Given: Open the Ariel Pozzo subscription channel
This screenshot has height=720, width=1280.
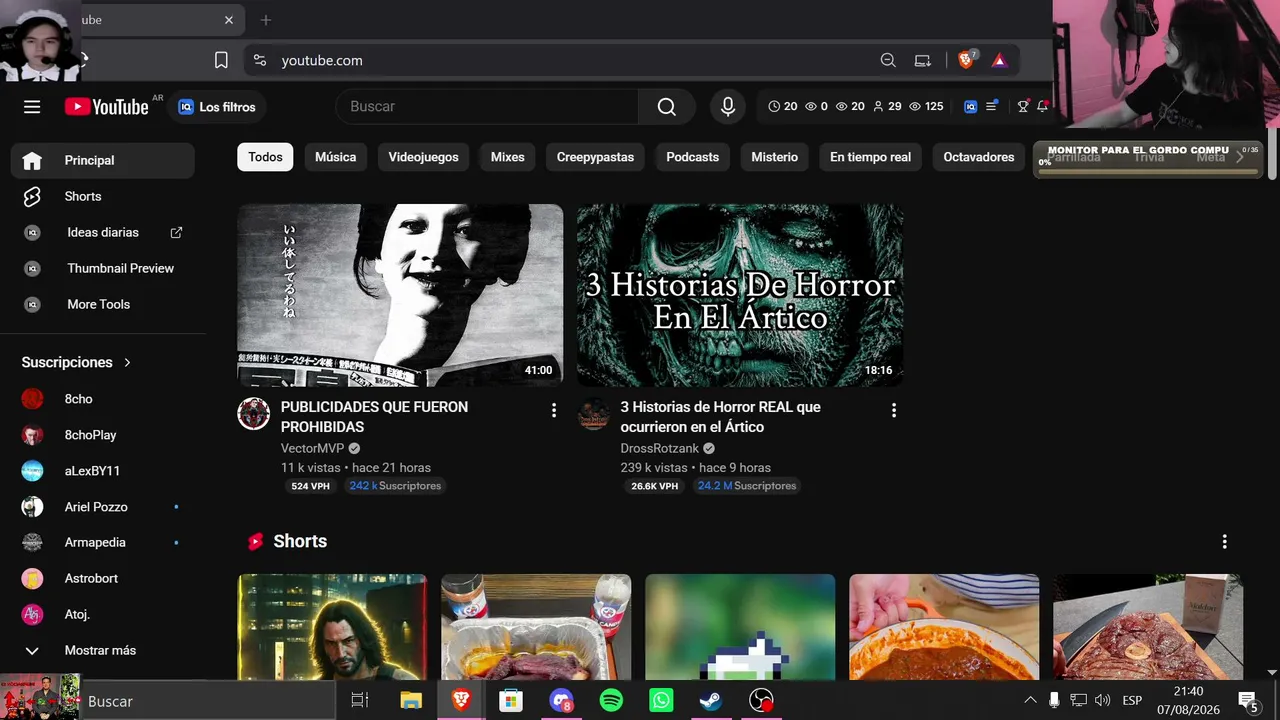Looking at the screenshot, I should click(104, 507).
